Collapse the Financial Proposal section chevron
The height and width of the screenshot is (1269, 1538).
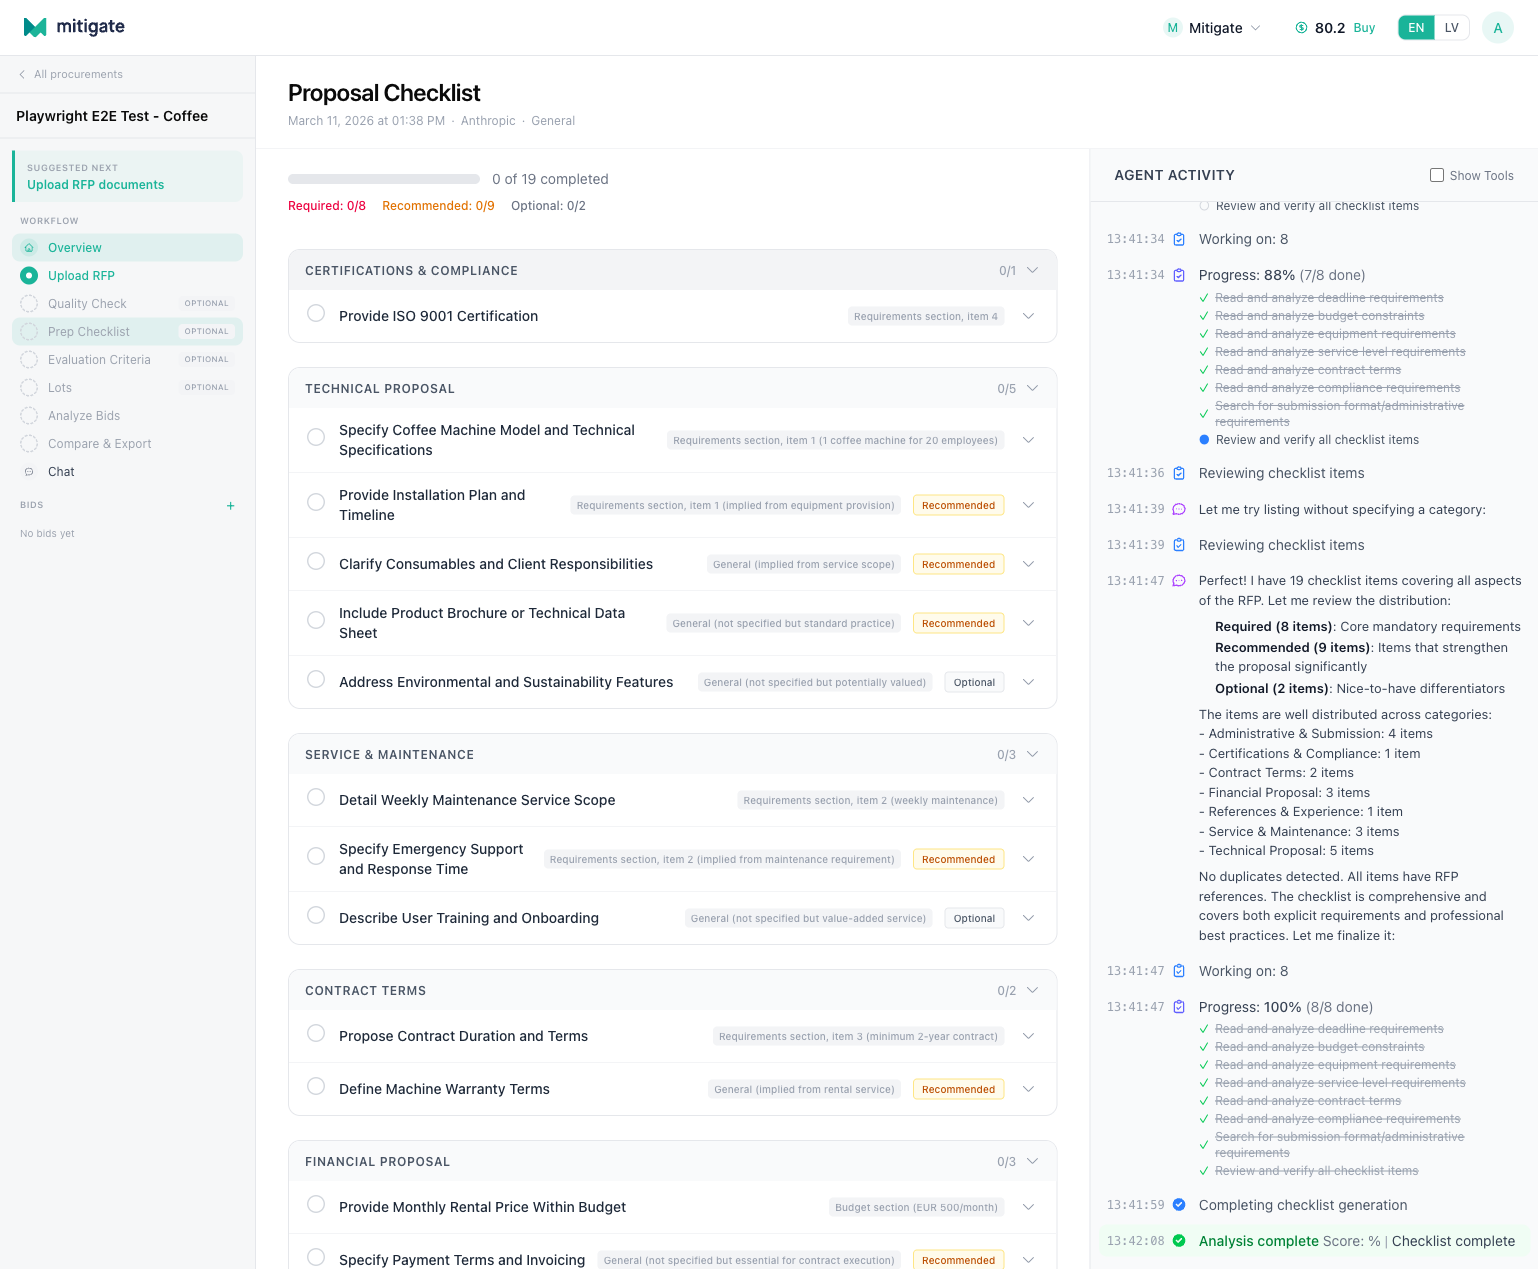pos(1033,1161)
